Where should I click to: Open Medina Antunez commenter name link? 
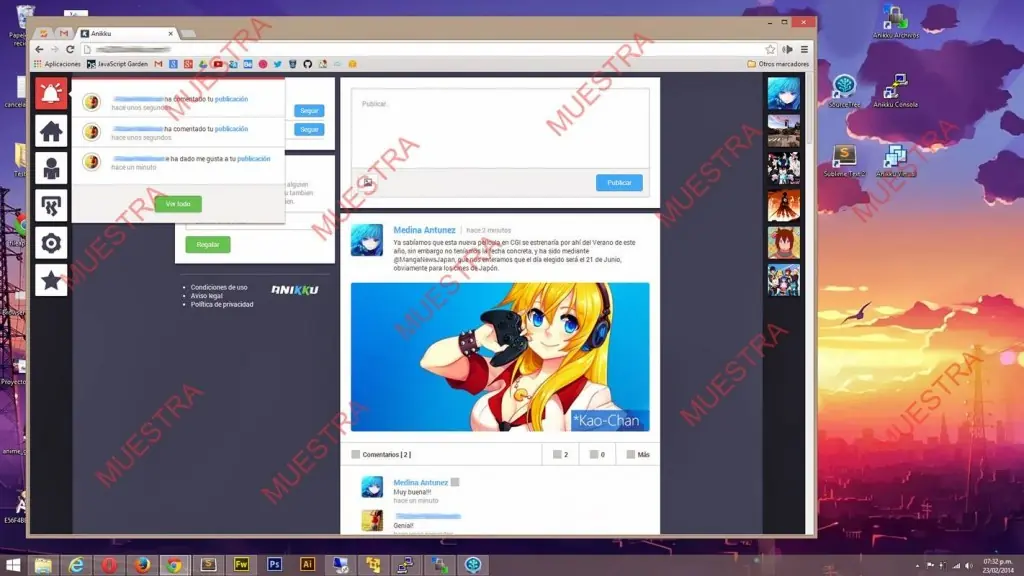[421, 483]
